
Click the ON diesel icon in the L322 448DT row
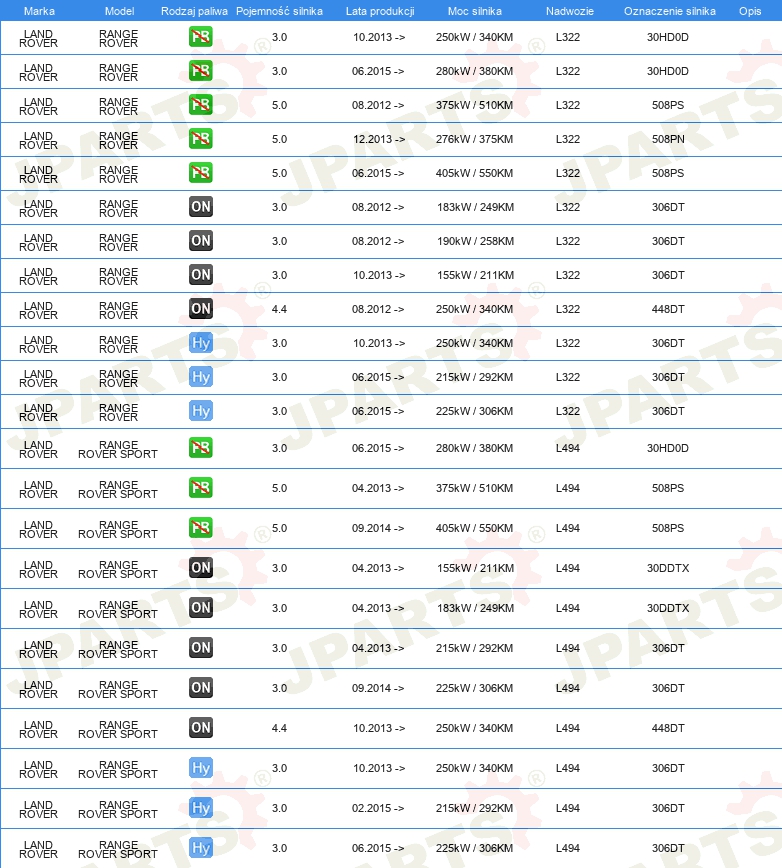(201, 309)
